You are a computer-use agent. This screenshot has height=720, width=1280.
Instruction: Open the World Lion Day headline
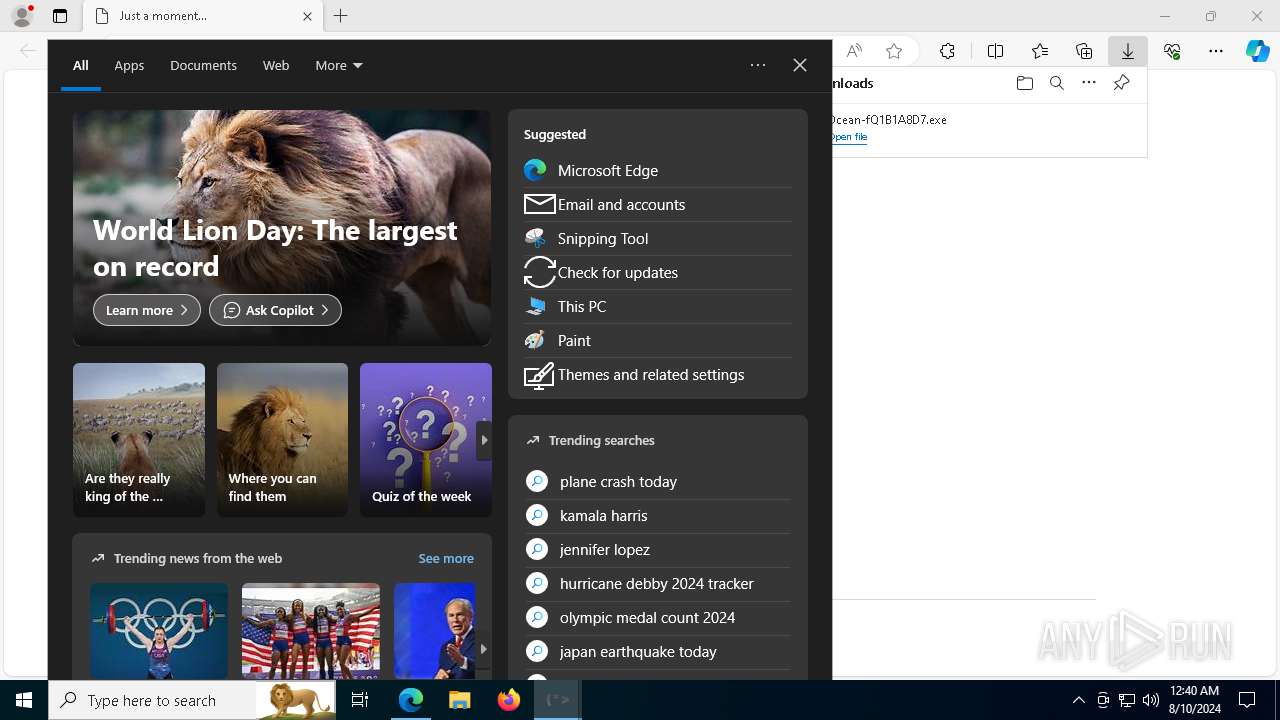pyautogui.click(x=275, y=248)
